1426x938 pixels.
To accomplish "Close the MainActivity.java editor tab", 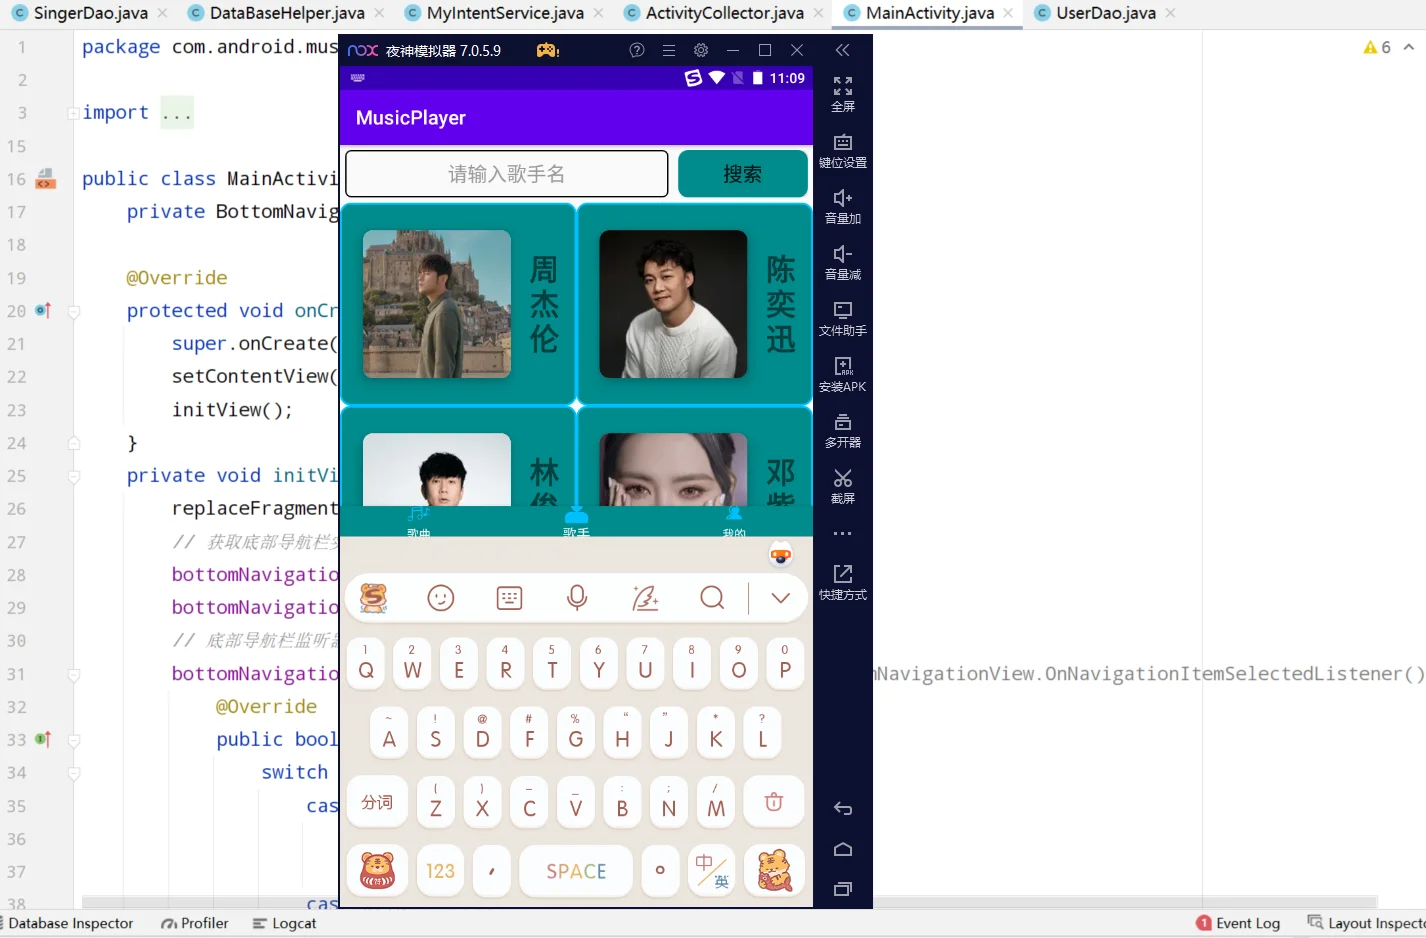I will [1008, 13].
